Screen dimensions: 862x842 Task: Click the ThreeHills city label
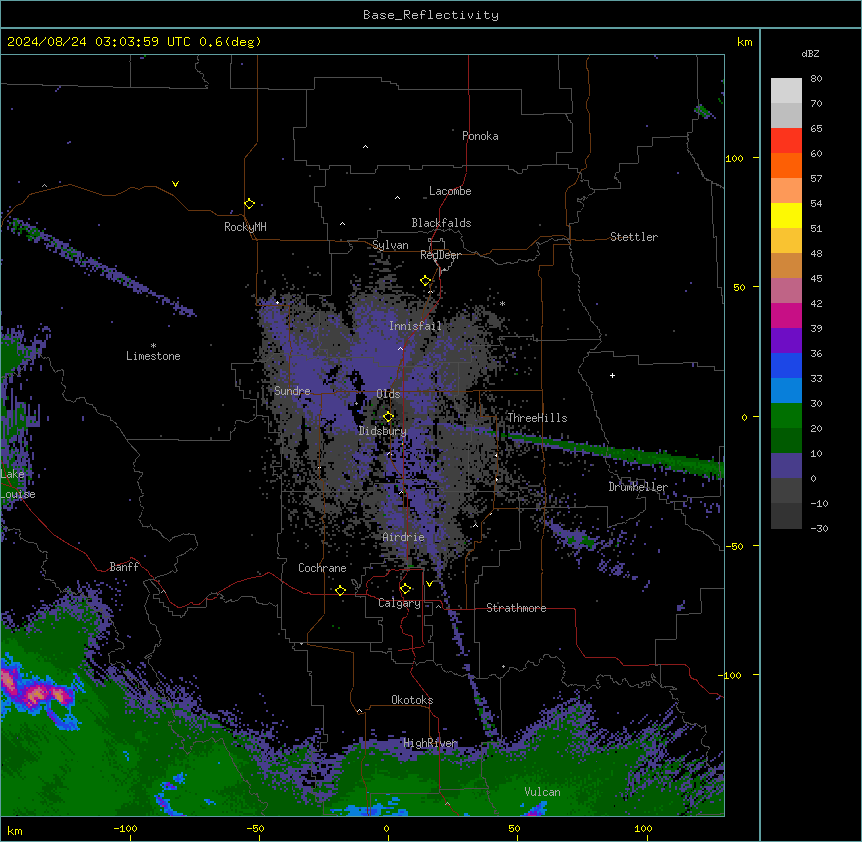point(537,418)
